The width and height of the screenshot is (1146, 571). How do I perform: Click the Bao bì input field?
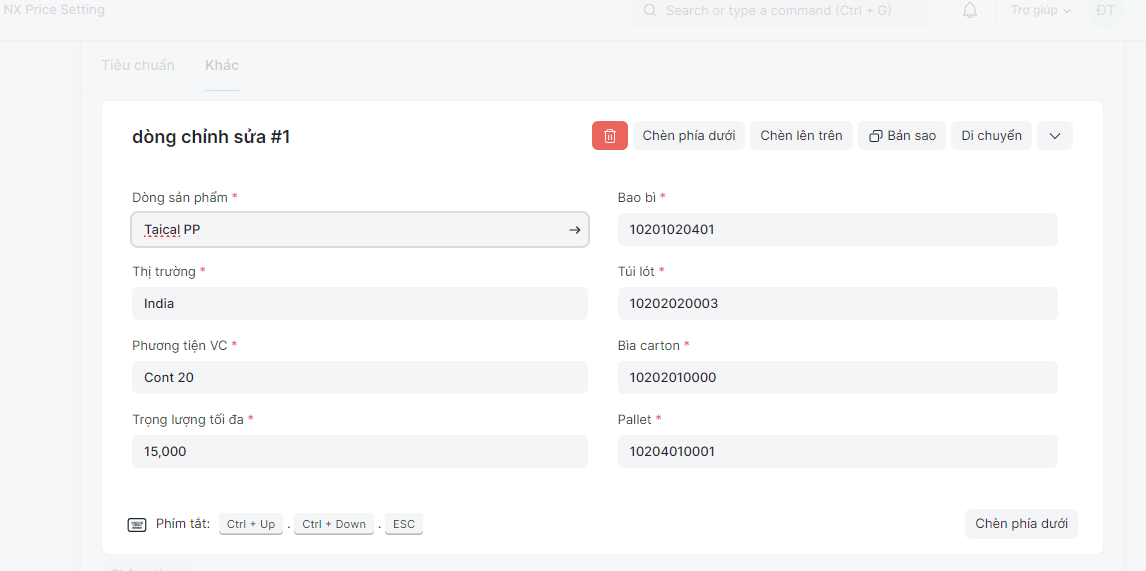[837, 229]
